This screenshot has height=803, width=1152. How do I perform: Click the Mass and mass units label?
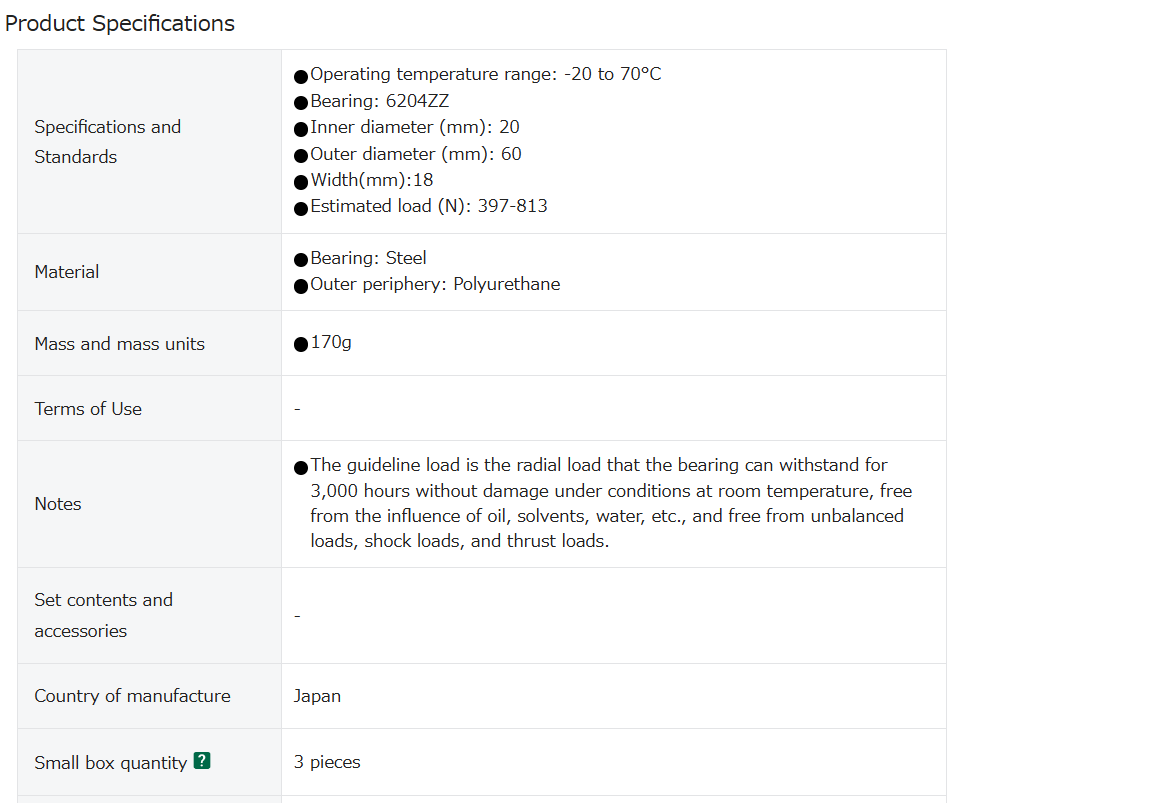119,344
